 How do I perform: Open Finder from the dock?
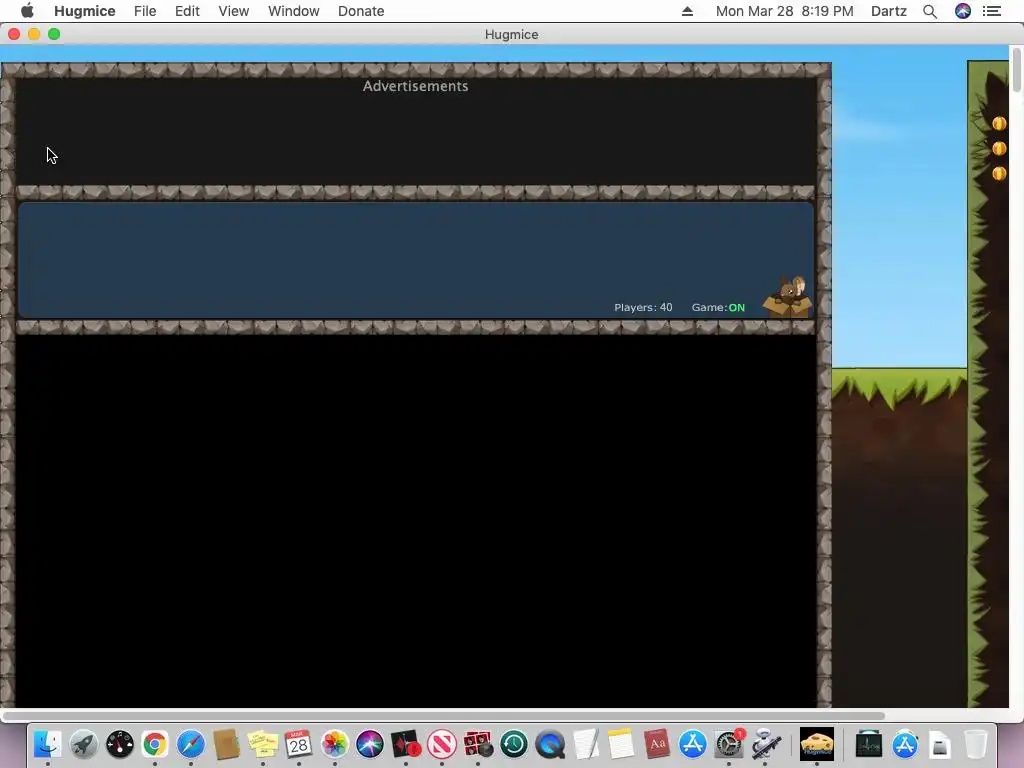pyautogui.click(x=47, y=744)
